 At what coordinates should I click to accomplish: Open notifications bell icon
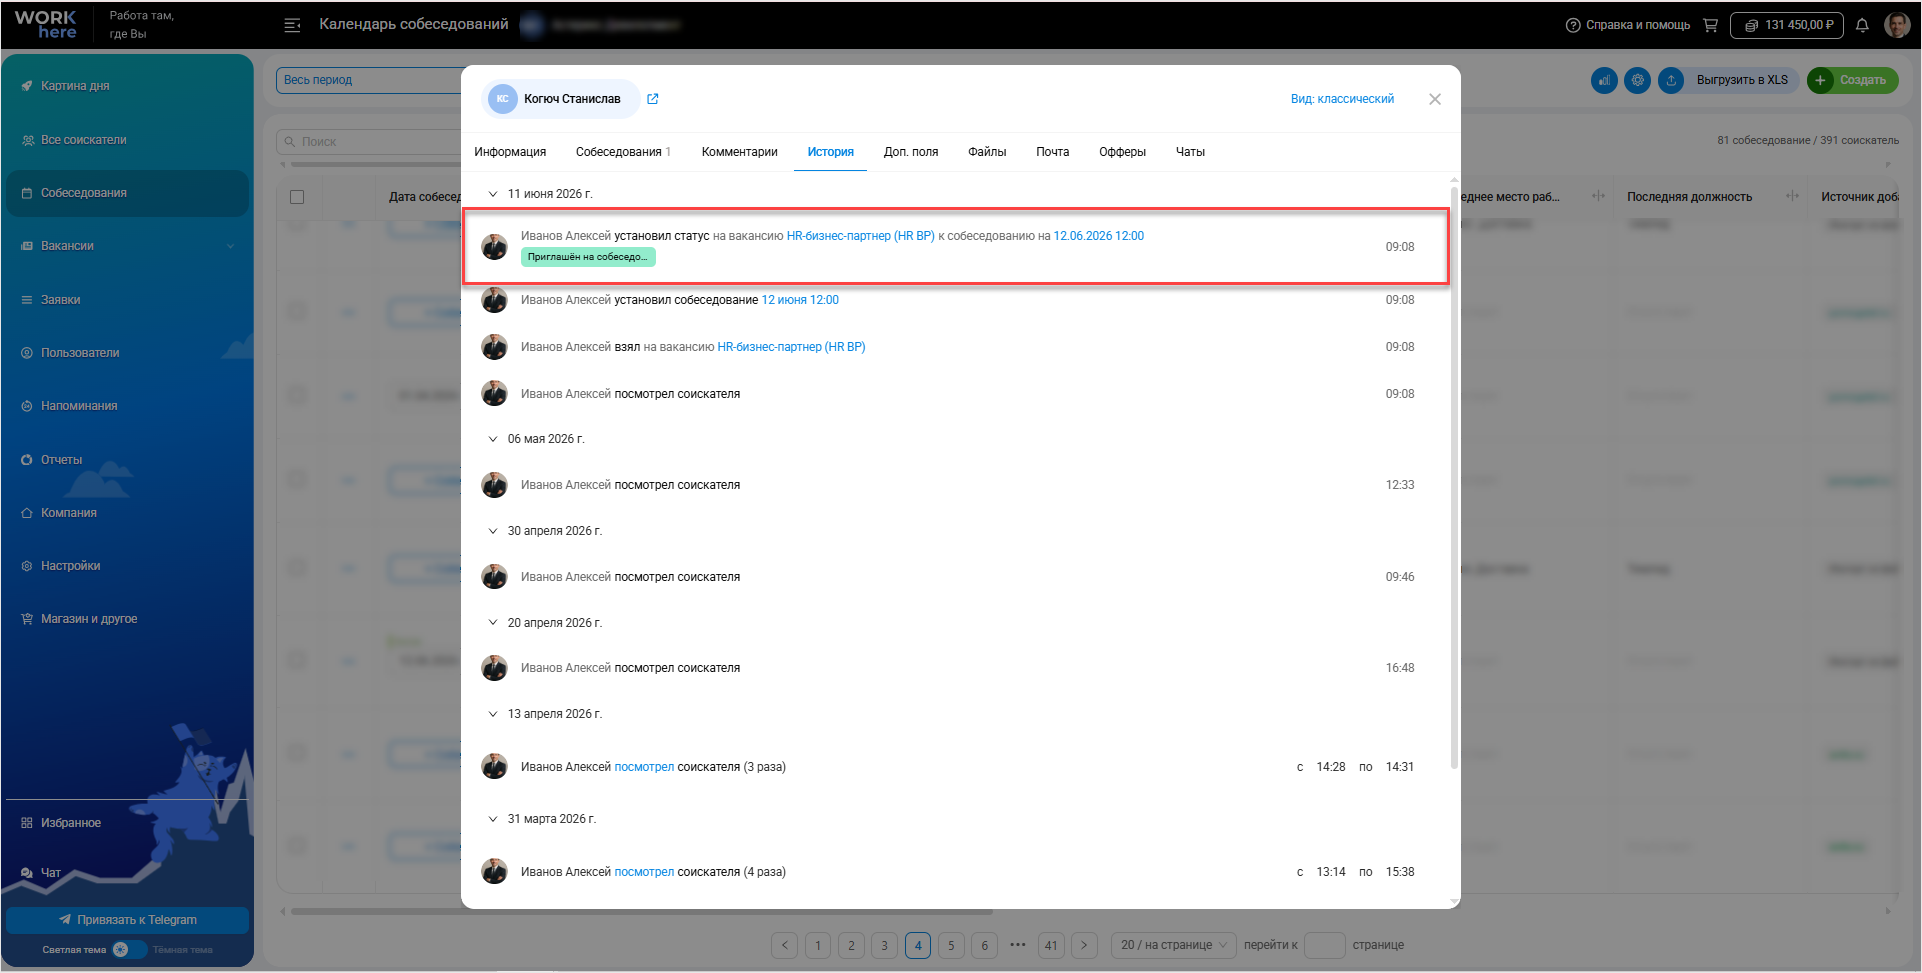coord(1862,25)
